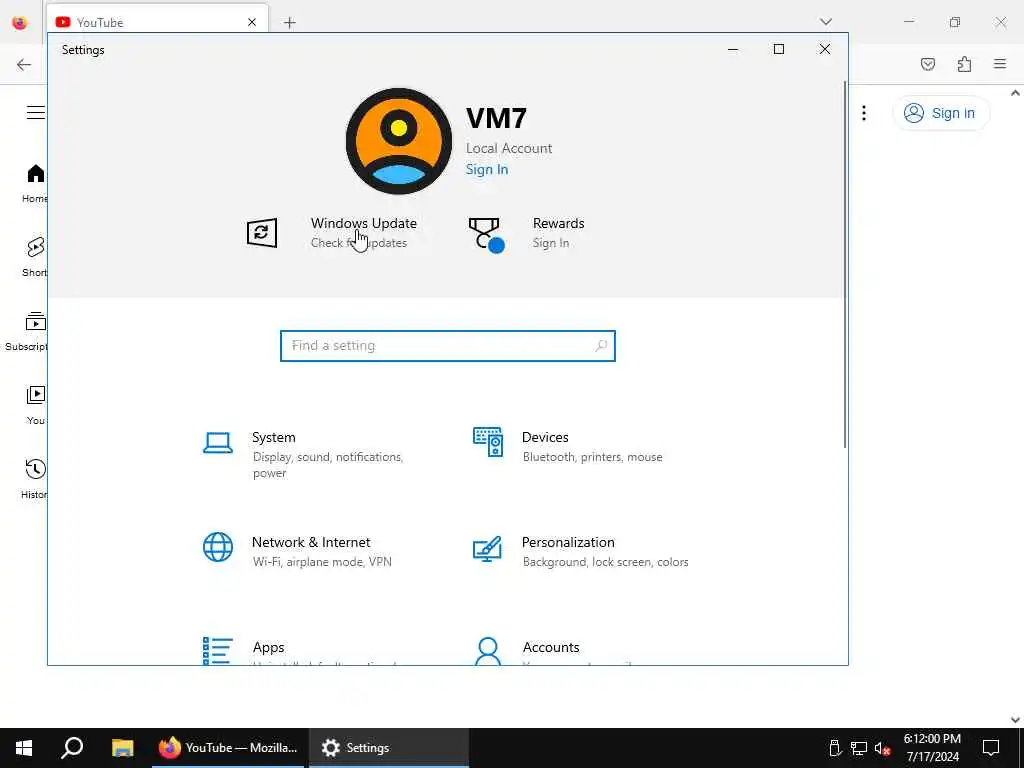Image resolution: width=1024 pixels, height=768 pixels.
Task: Open YouTube You section in sidebar
Action: 36,405
